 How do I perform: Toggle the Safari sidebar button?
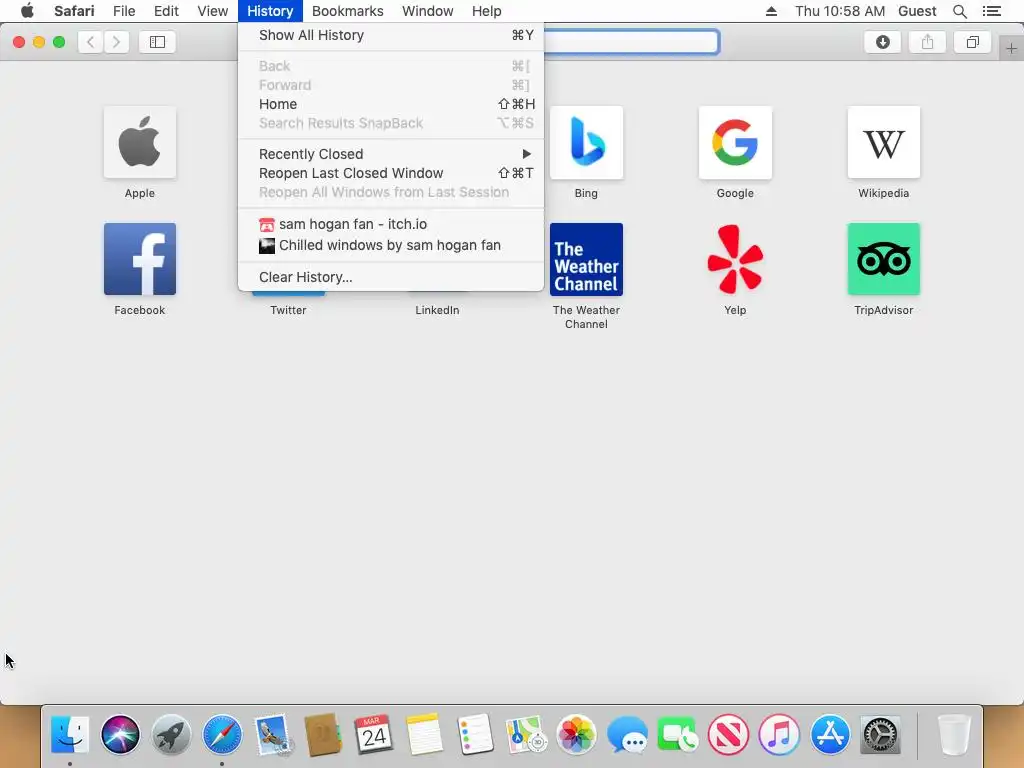click(157, 42)
